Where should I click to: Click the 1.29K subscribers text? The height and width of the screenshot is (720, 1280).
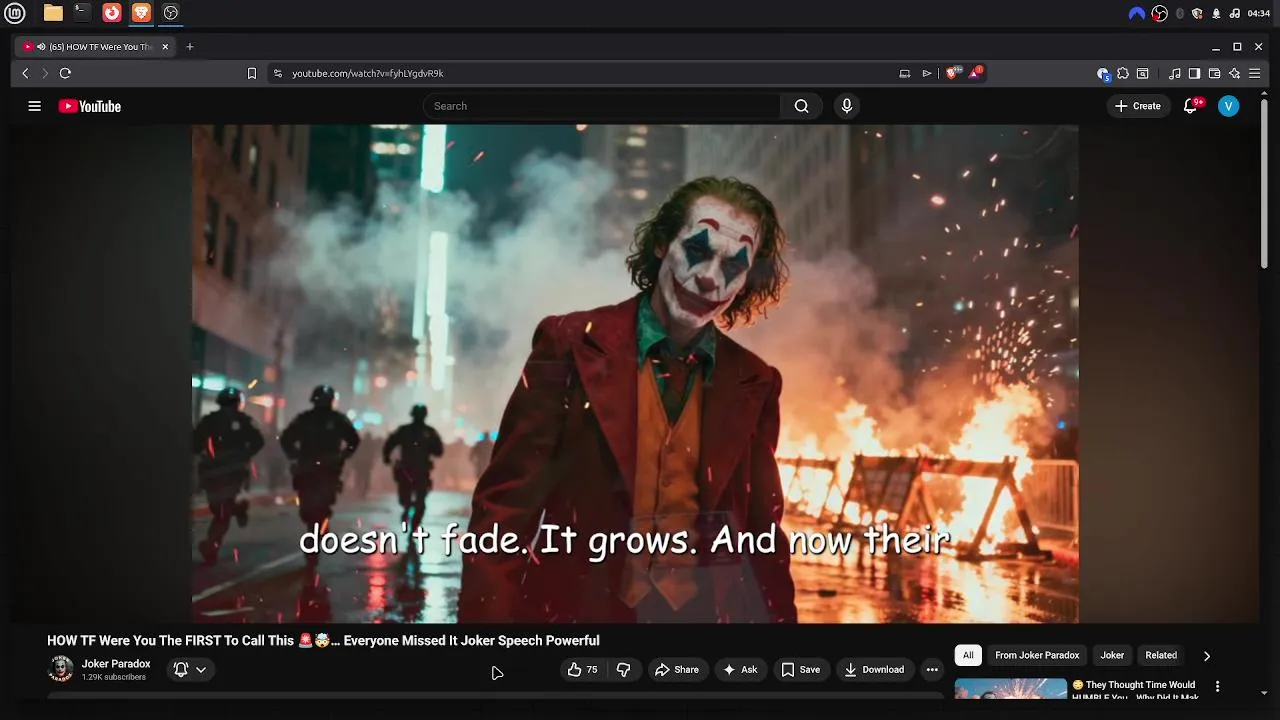click(114, 678)
